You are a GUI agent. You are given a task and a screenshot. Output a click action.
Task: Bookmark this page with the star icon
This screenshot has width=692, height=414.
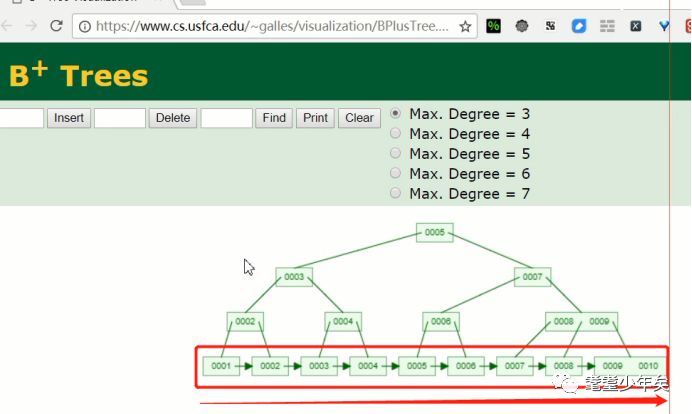[465, 26]
